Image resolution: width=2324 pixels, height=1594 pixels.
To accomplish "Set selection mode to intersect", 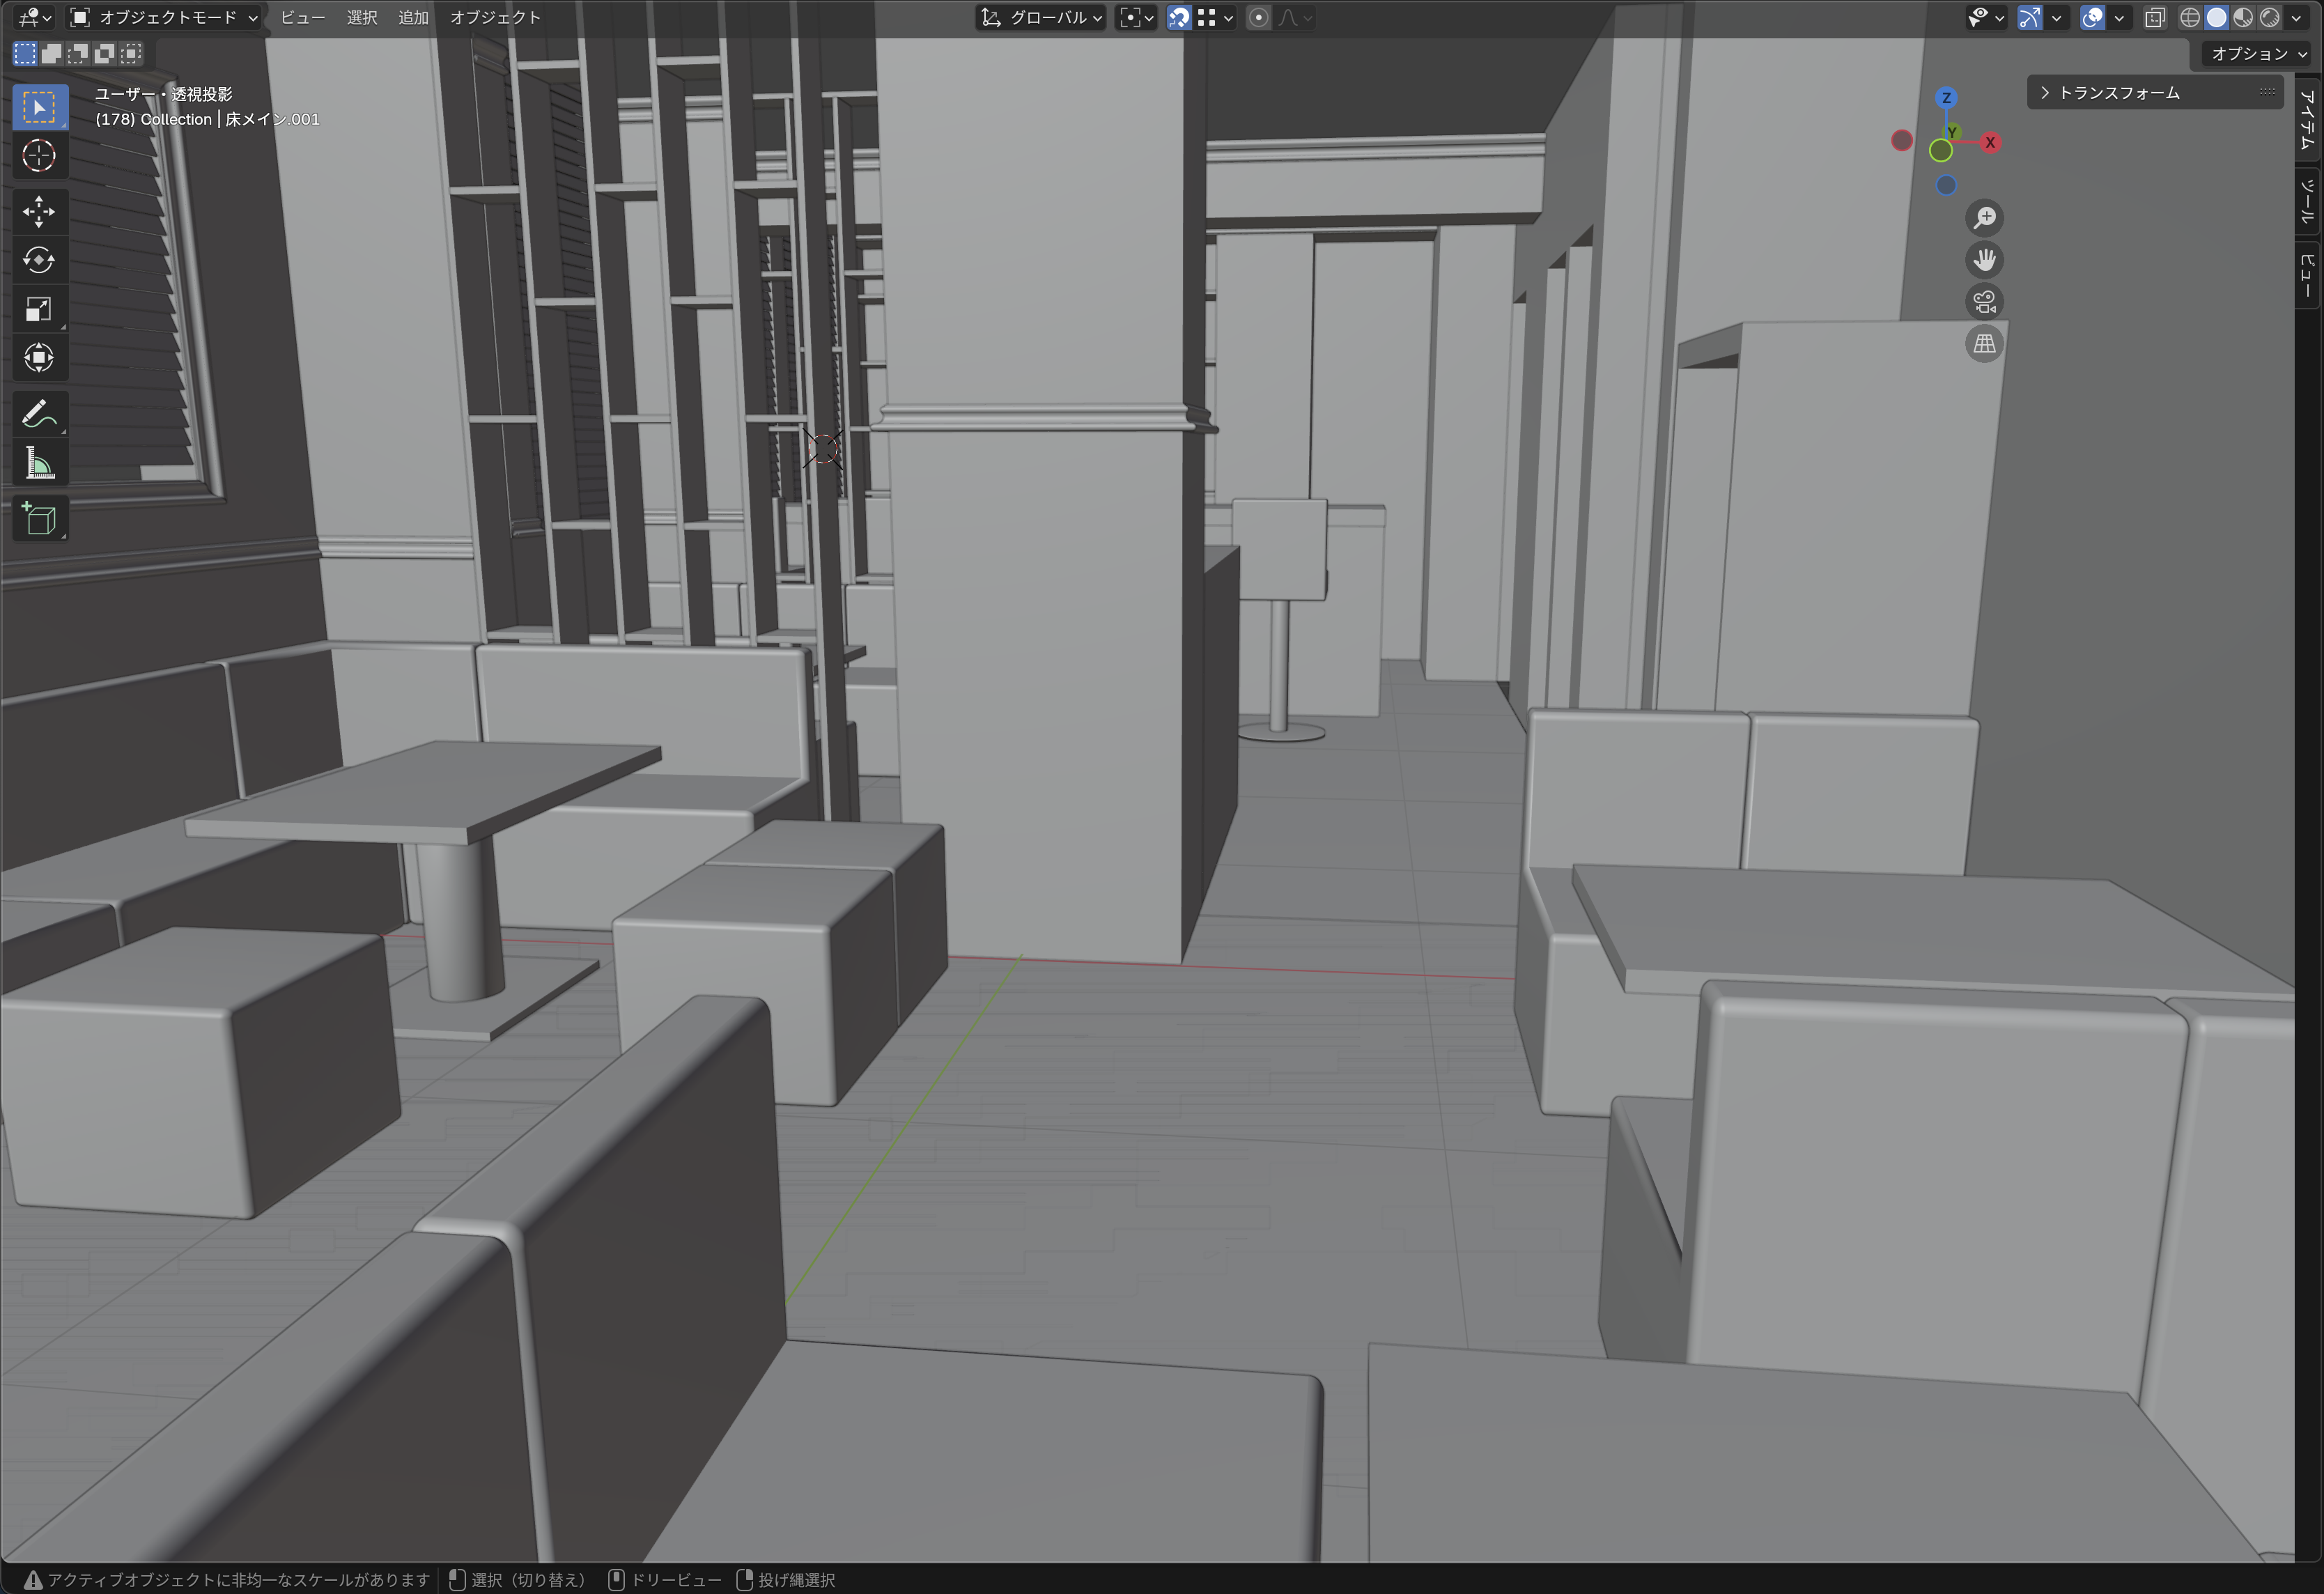I will click(x=131, y=53).
